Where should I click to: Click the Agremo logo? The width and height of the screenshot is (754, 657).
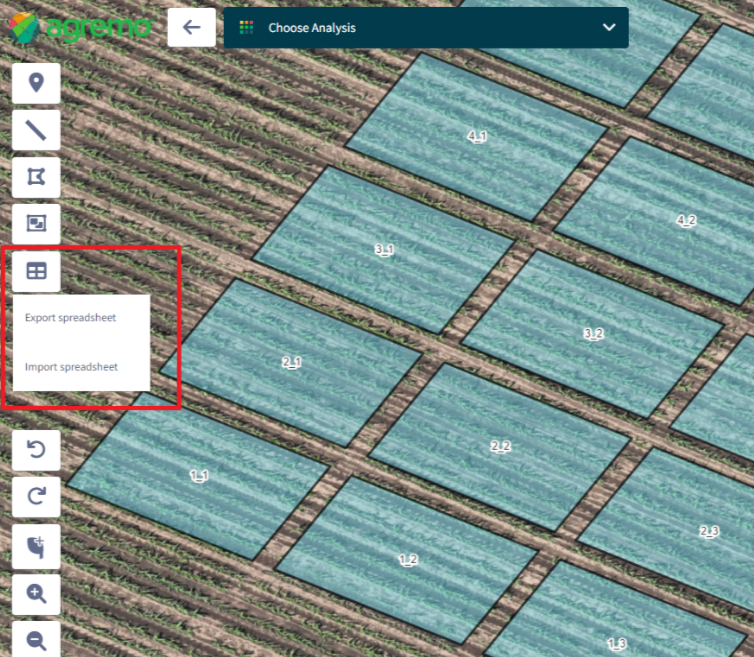[x=79, y=28]
